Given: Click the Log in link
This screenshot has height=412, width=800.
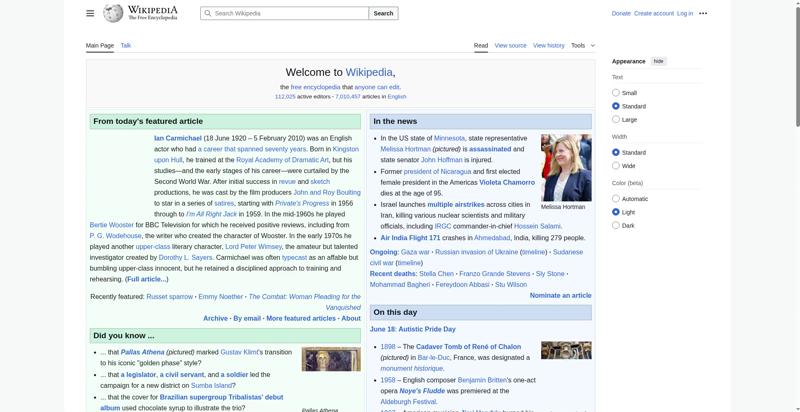Looking at the screenshot, I should (x=685, y=13).
